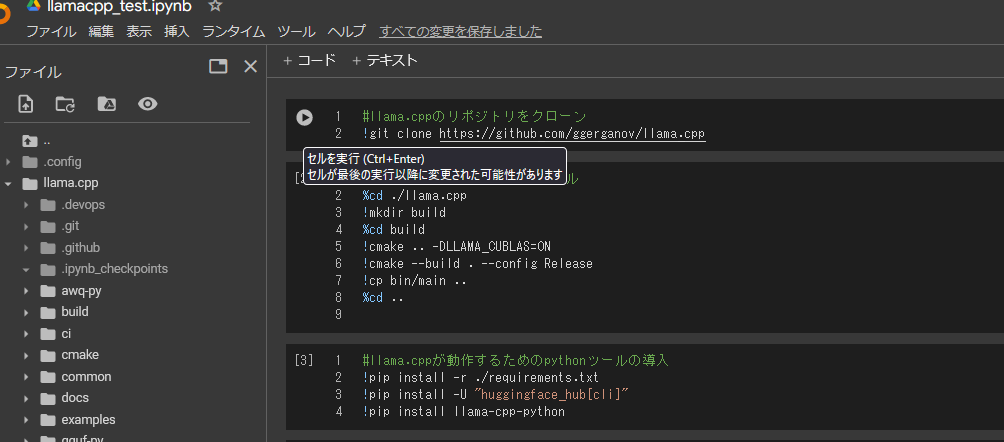Screen dimensions: 1004x442
Task: Toggle show hidden files eye icon
Action: 147,104
